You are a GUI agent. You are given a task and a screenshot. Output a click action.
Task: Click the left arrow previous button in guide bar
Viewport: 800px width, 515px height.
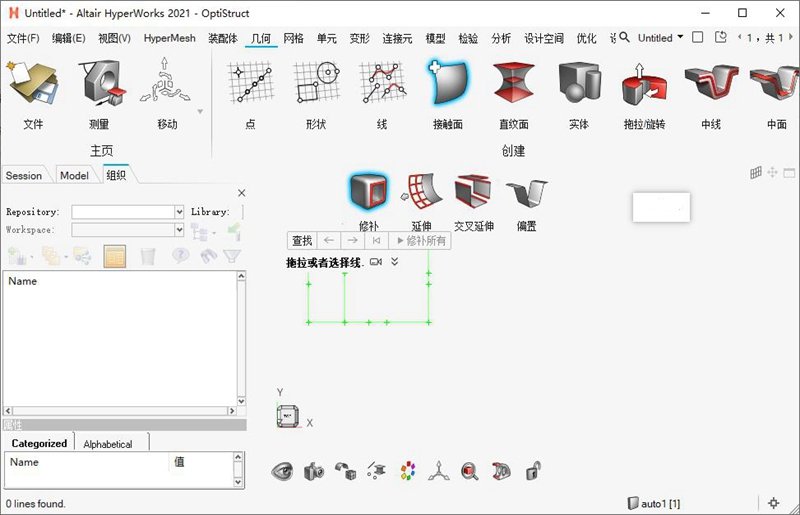[329, 240]
